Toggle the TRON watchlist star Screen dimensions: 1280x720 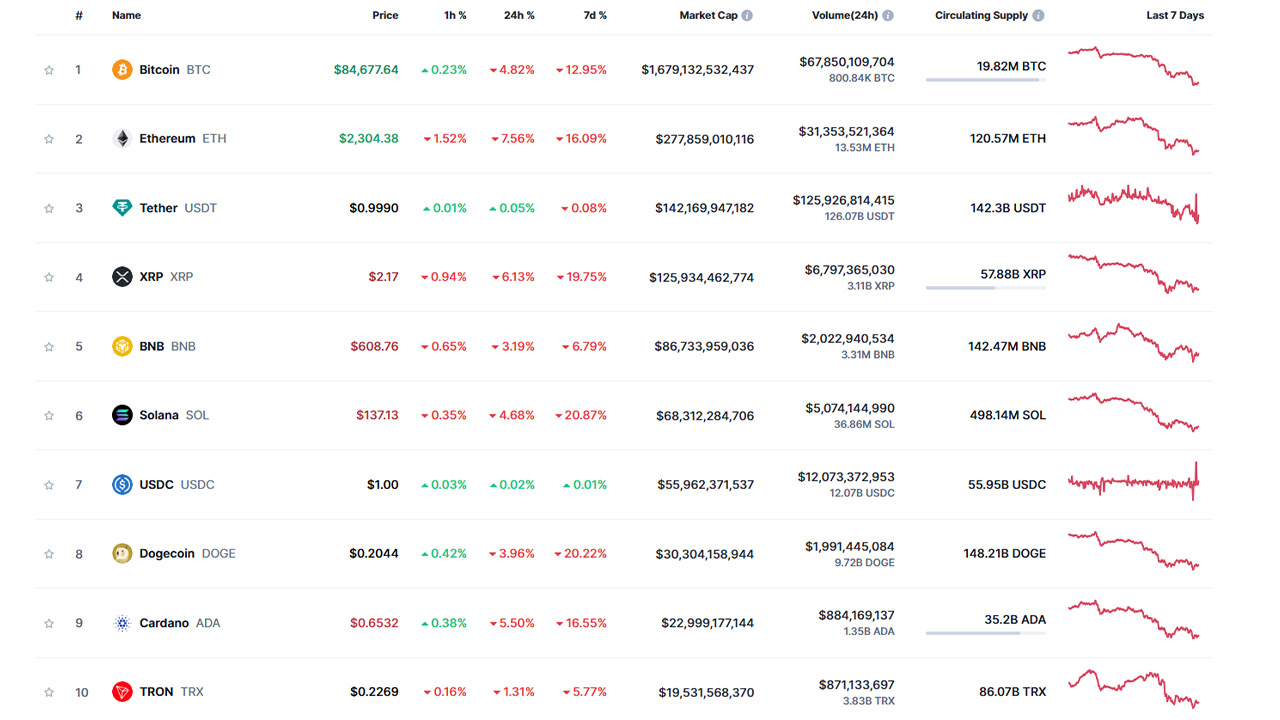49,692
